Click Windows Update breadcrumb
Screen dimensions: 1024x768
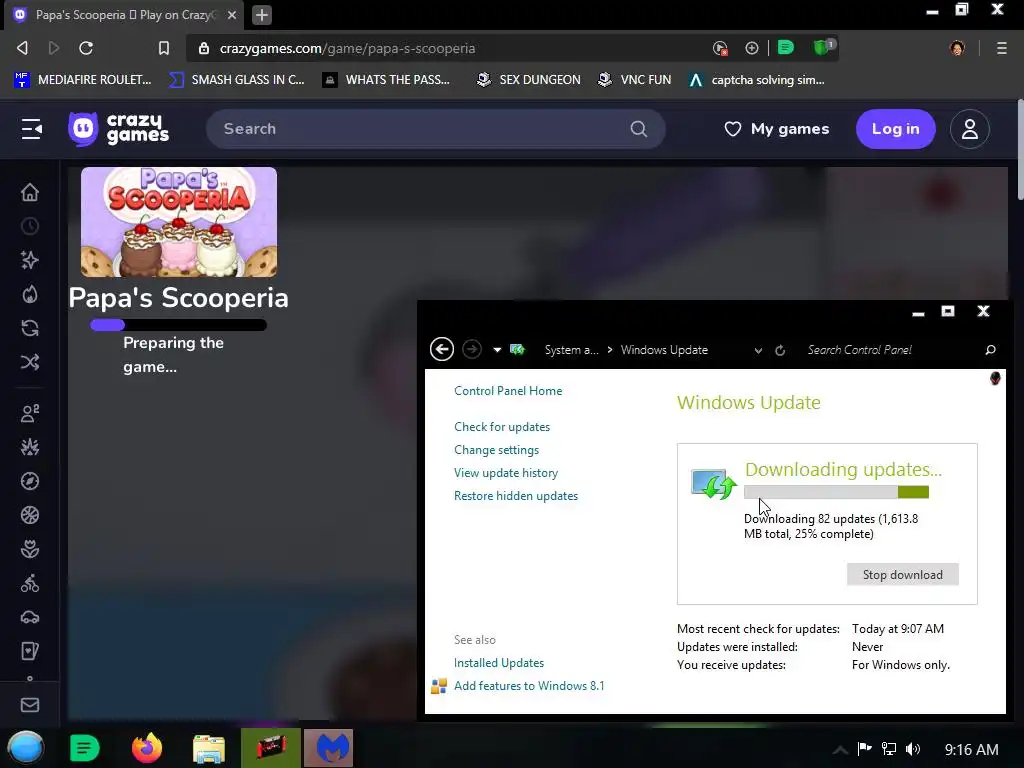(664, 349)
